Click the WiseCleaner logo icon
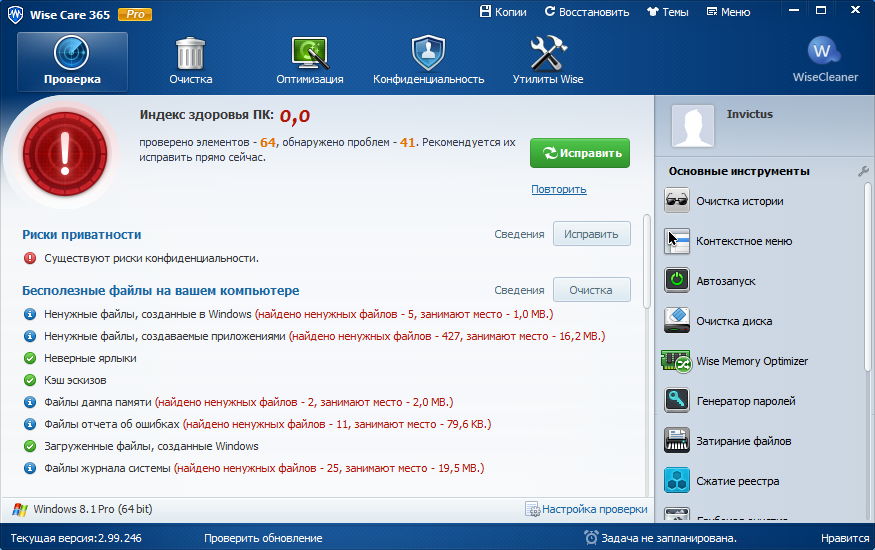875x550 pixels. pos(822,51)
